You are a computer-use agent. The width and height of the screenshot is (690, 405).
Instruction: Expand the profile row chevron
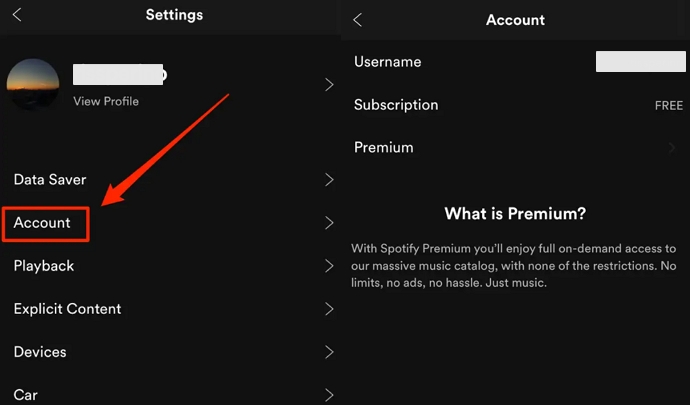click(x=329, y=85)
